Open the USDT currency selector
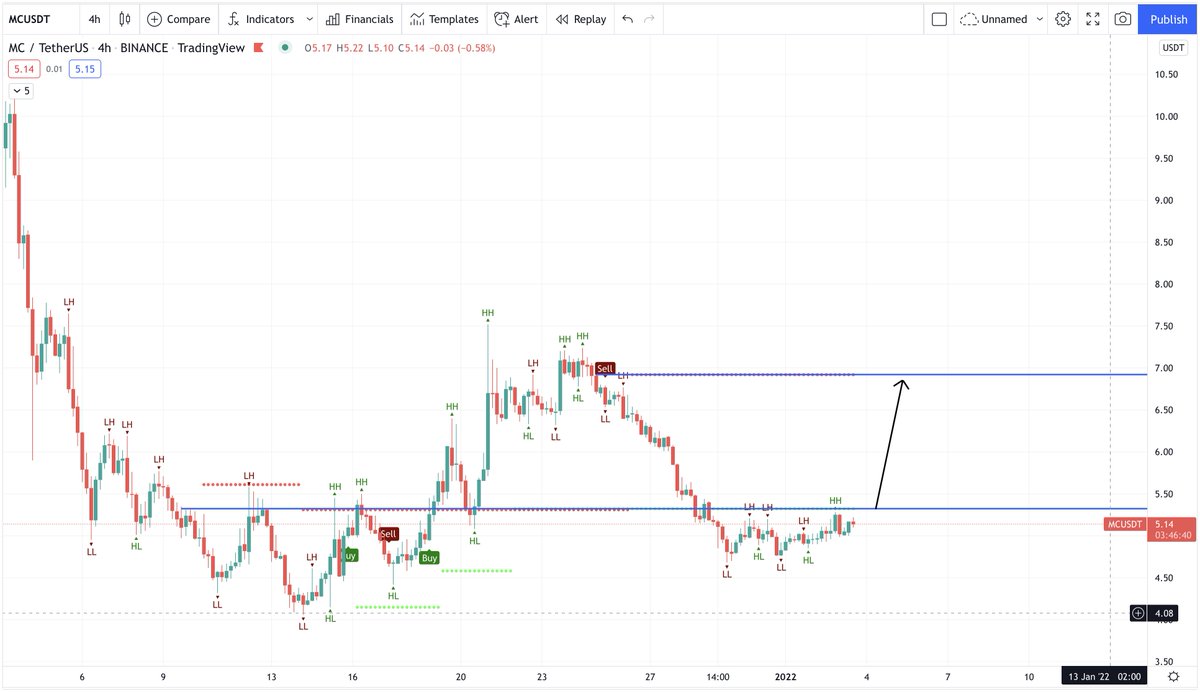1200x692 pixels. (1172, 48)
